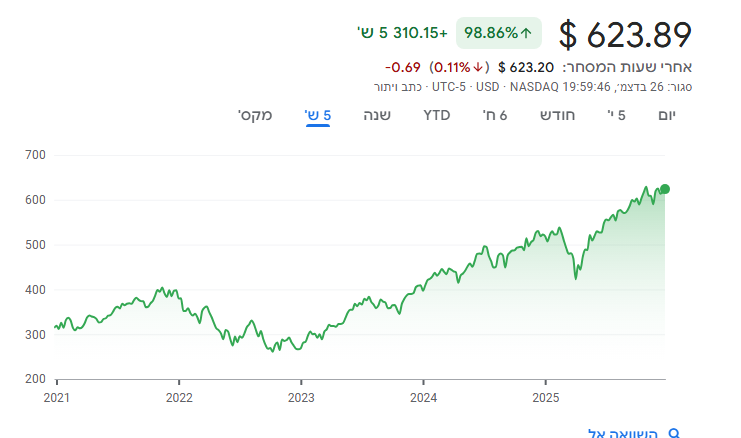Screen dimensions: 741x438
Task: Click the 2023 label on the x-axis
Action: 301,396
